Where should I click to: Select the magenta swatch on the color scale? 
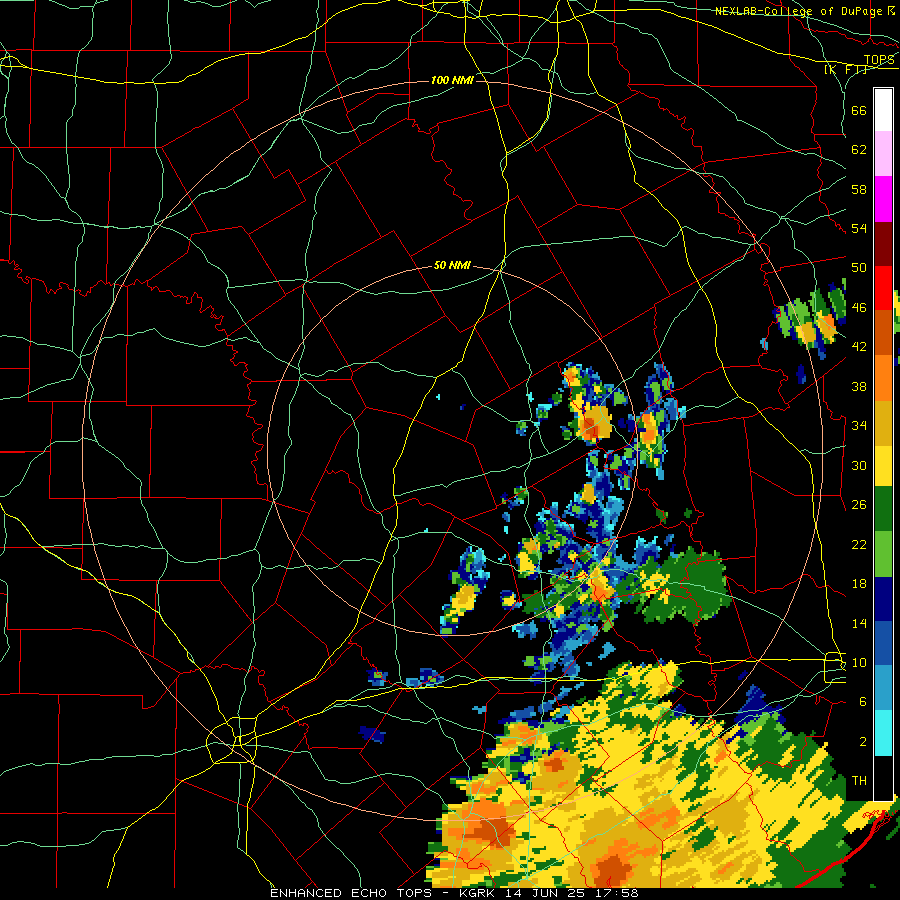(x=883, y=199)
